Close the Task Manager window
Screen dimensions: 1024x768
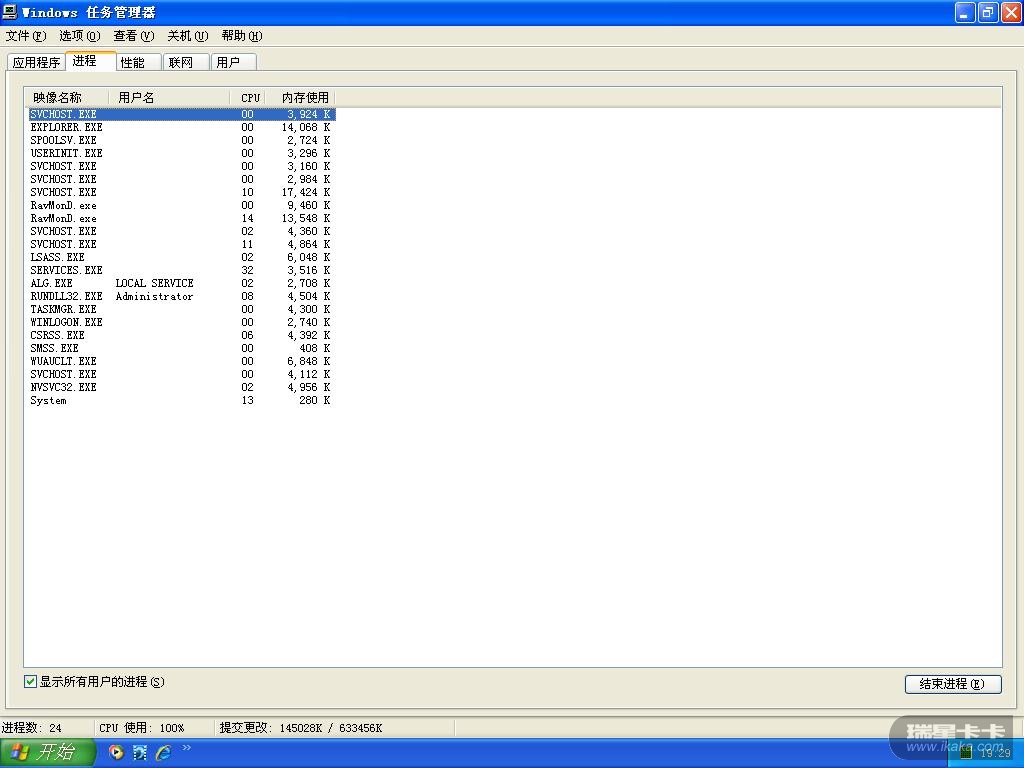[x=1011, y=12]
